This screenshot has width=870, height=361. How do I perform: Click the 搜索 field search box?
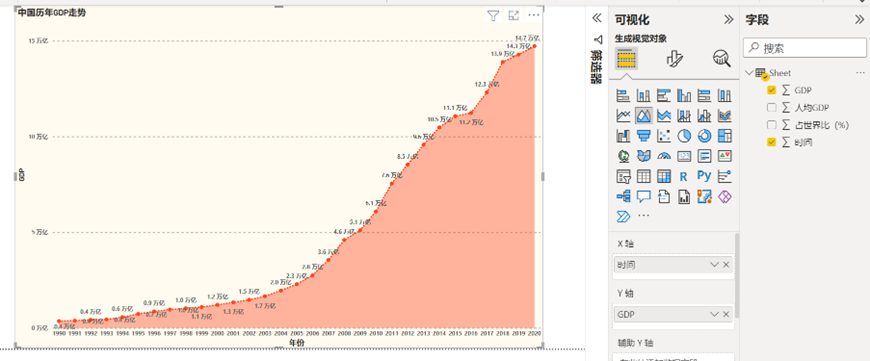[805, 48]
